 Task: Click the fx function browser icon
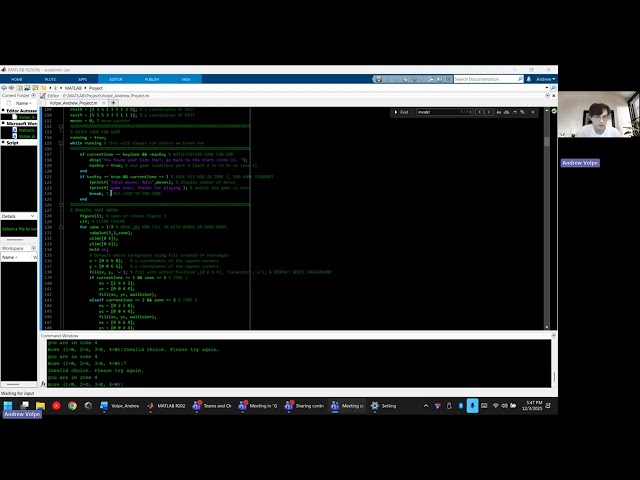point(43,384)
